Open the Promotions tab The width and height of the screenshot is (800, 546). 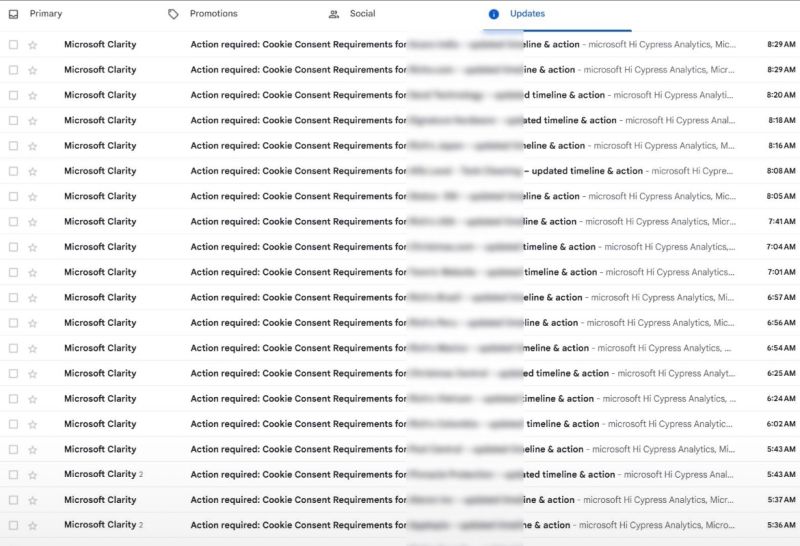click(213, 14)
